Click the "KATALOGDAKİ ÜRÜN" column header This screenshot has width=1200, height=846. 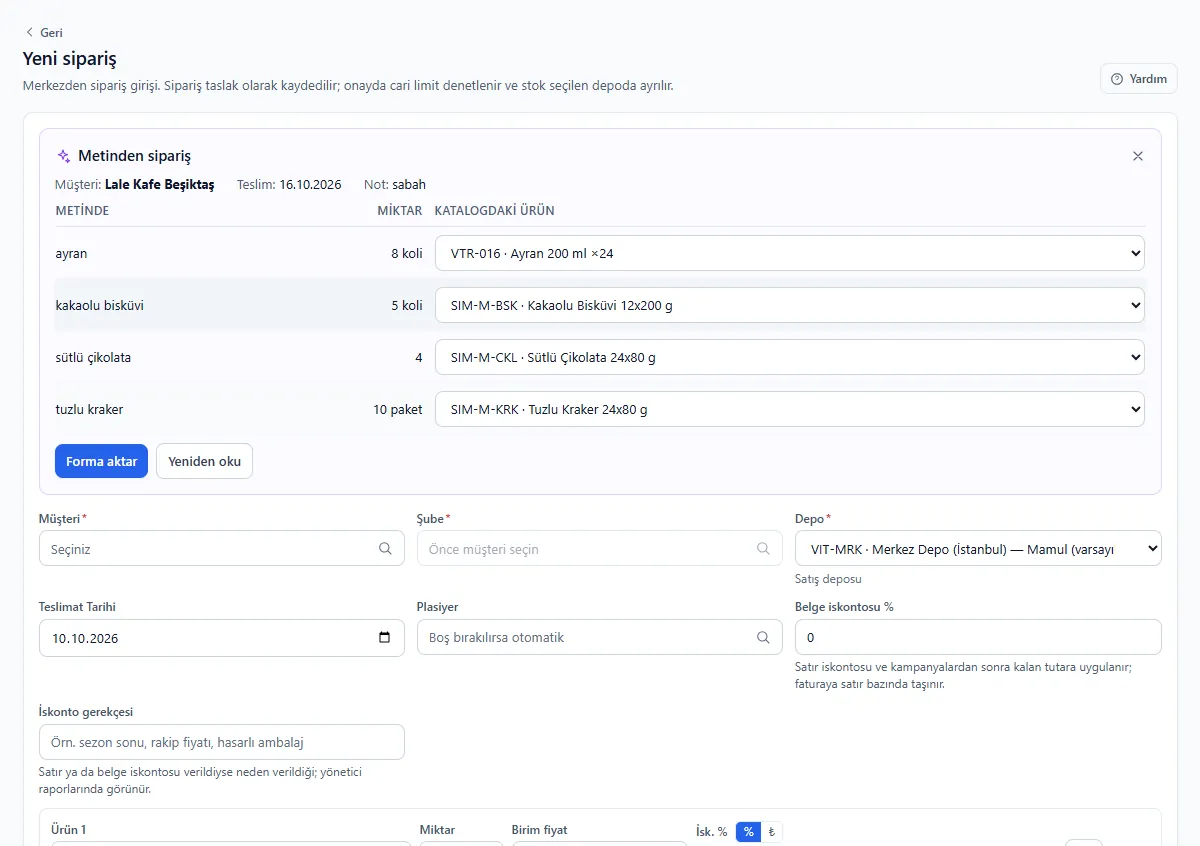pos(494,211)
